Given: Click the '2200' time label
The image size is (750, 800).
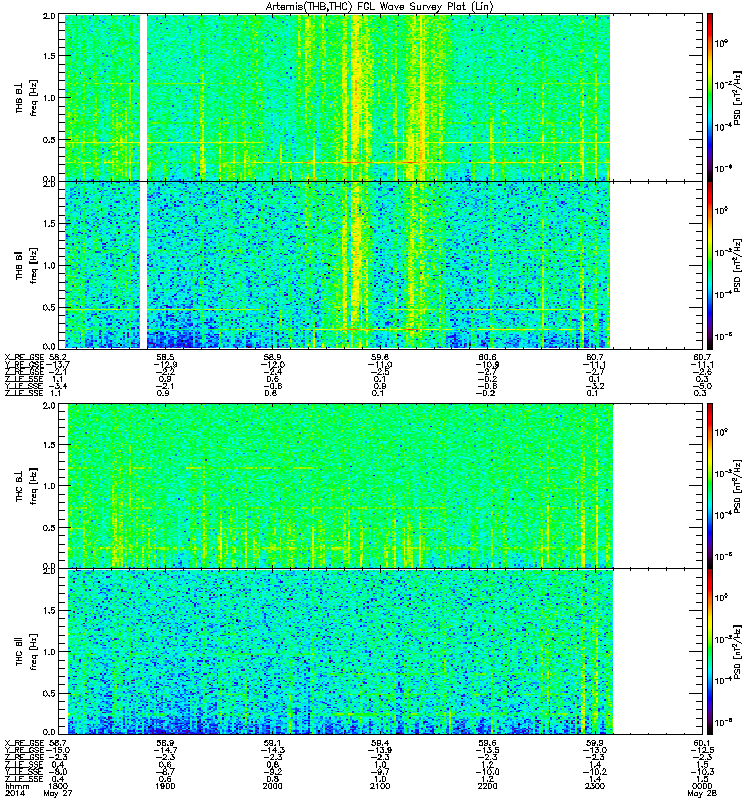Looking at the screenshot, I should (487, 786).
